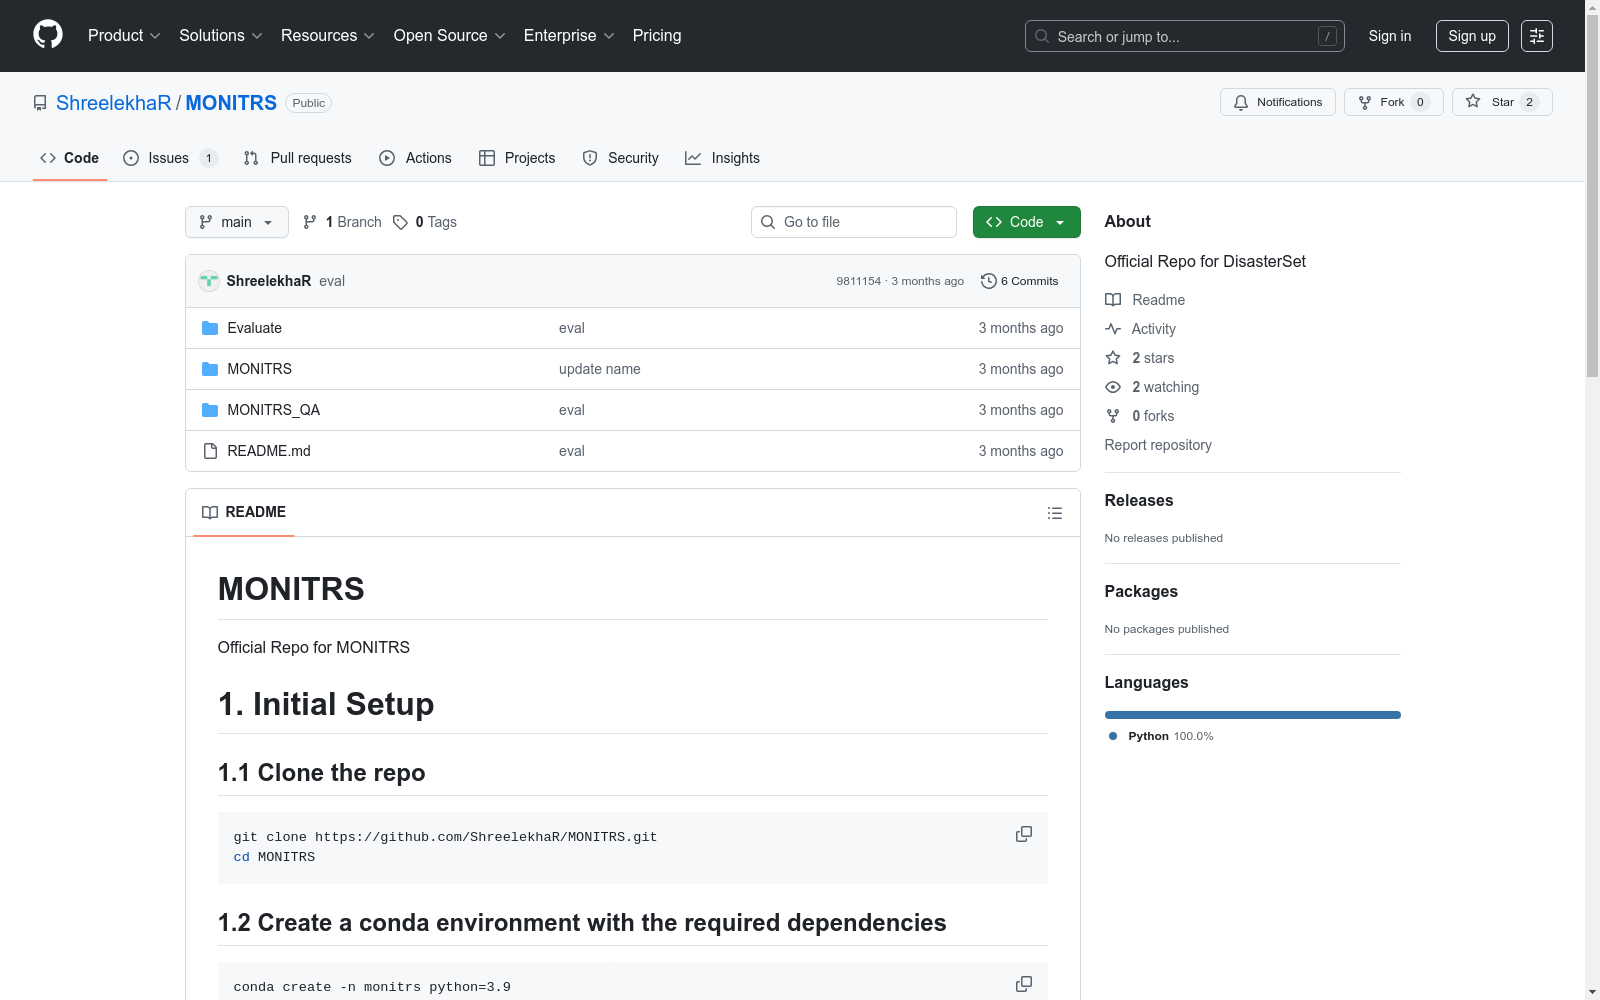Screen dimensions: 1600x1000
Task: Switch to the Security tab
Action: coord(620,158)
